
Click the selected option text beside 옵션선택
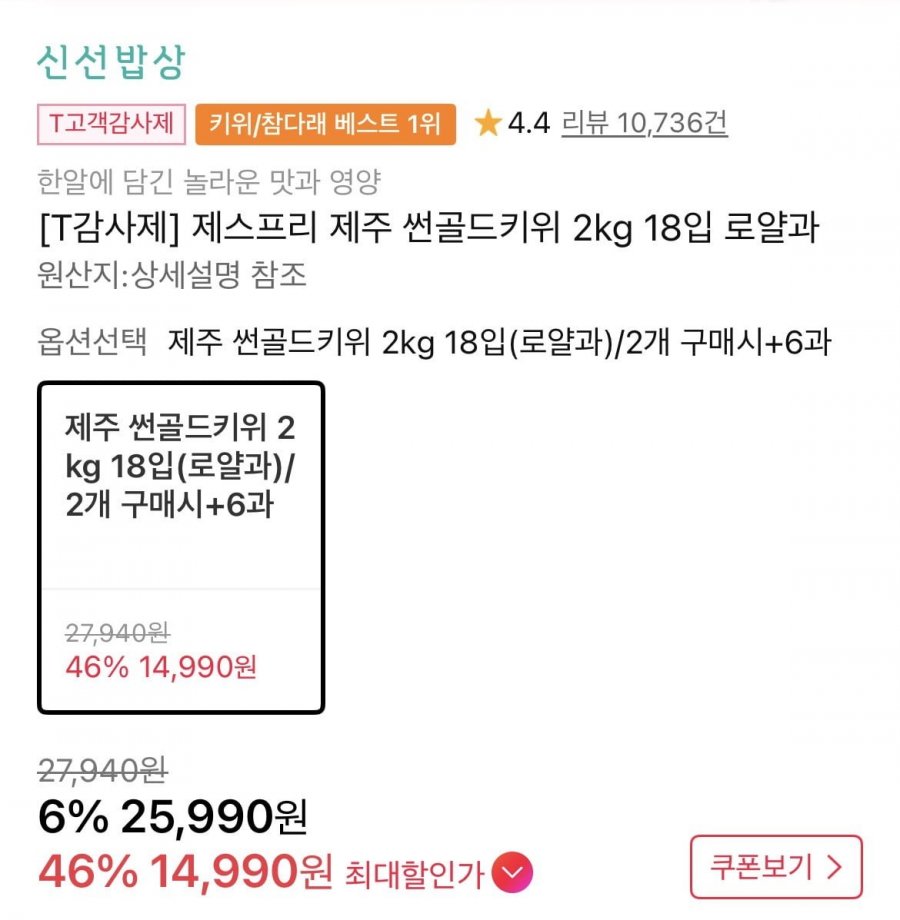[x=500, y=343]
